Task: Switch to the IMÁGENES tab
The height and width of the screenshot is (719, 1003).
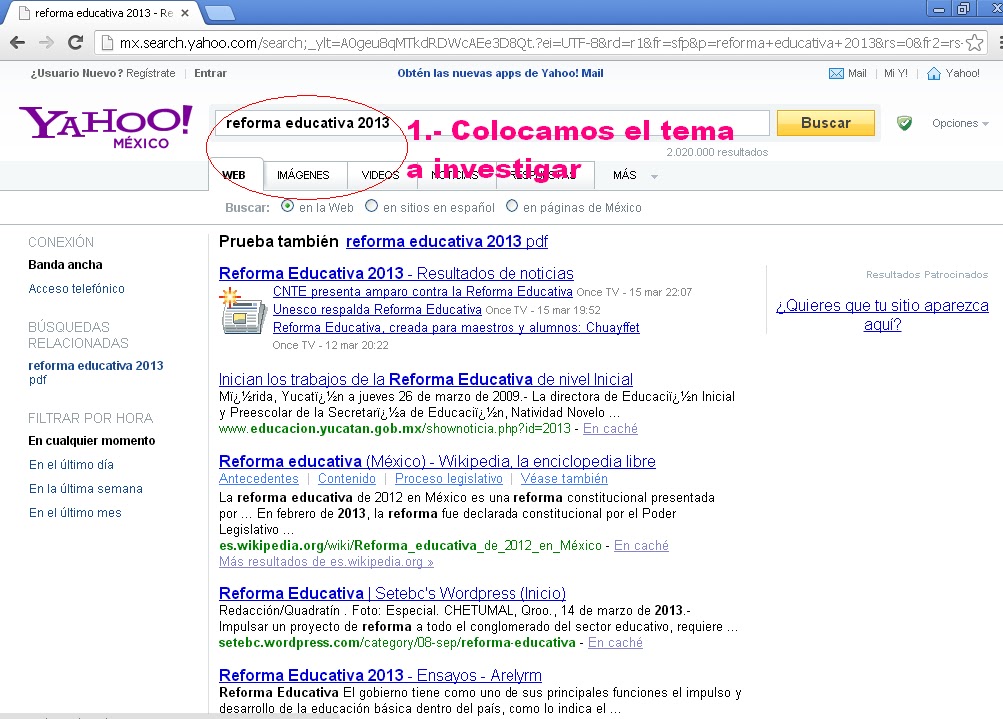Action: (x=303, y=175)
